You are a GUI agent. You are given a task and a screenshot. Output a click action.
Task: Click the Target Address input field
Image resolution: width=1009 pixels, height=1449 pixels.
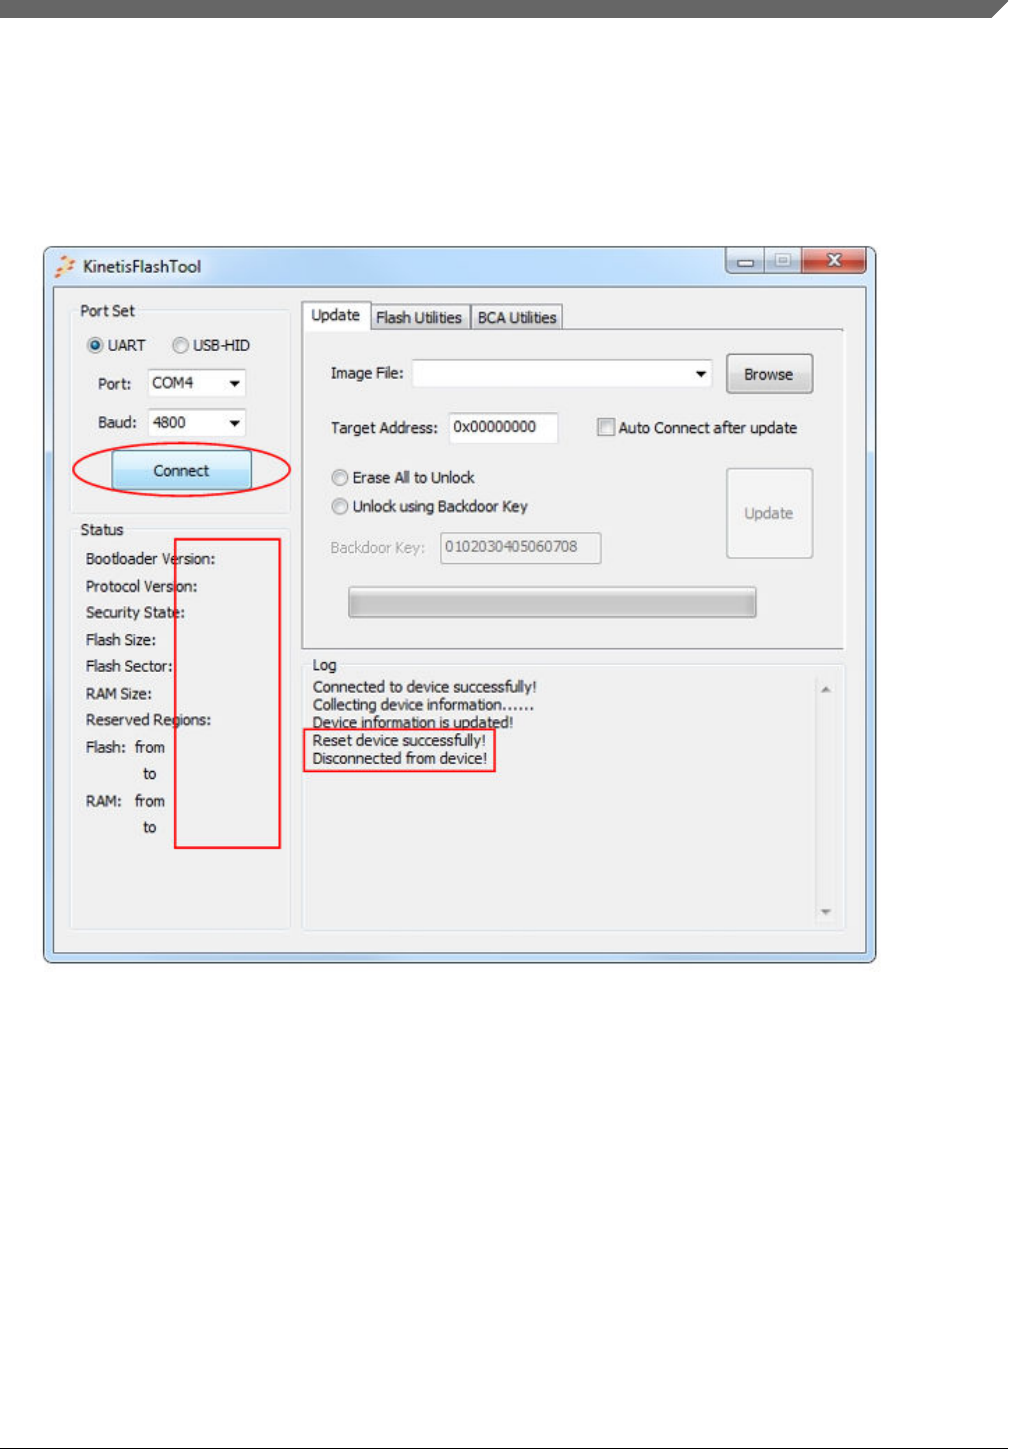[503, 427]
